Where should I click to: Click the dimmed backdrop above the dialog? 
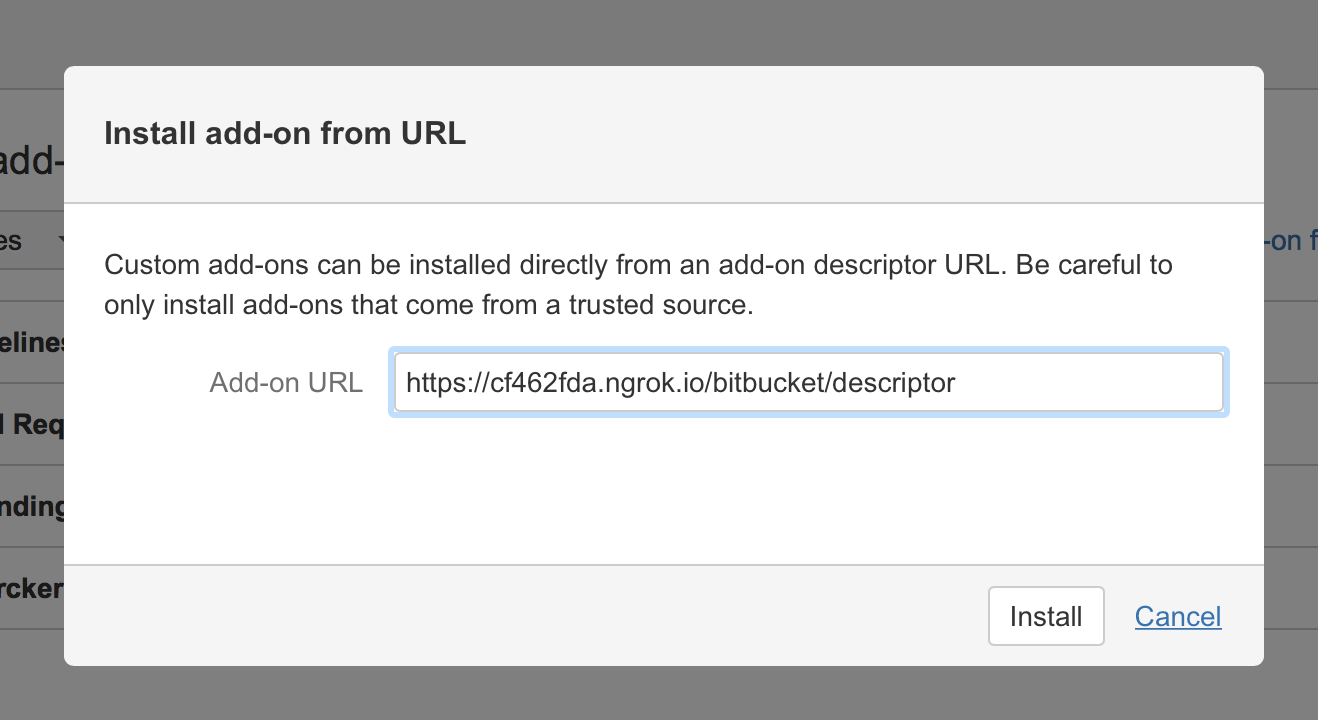[x=660, y=32]
